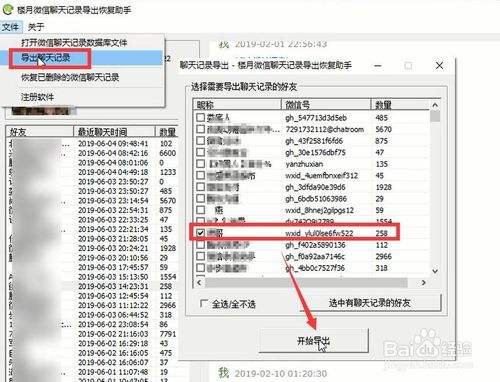Select main list row 2019-06-03 22:54:31
Screen dimensions: 500x382
point(93,210)
